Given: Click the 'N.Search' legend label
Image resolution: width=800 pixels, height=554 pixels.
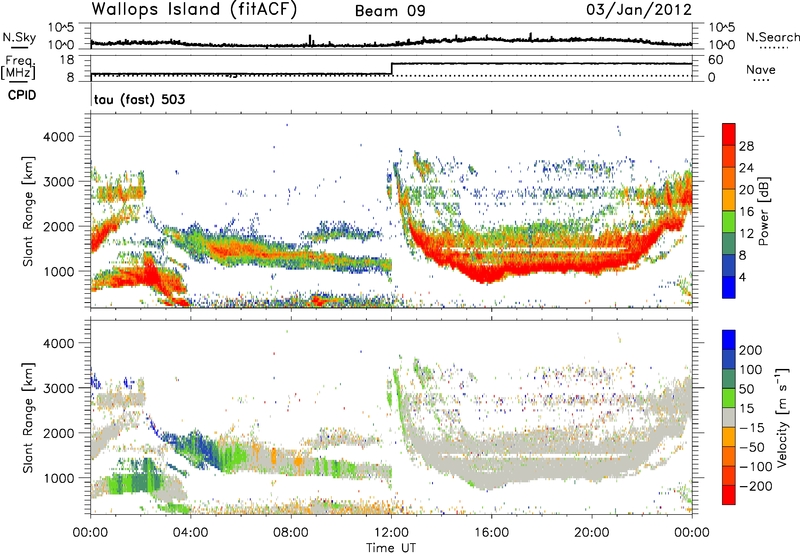Looking at the screenshot, I should (x=772, y=37).
